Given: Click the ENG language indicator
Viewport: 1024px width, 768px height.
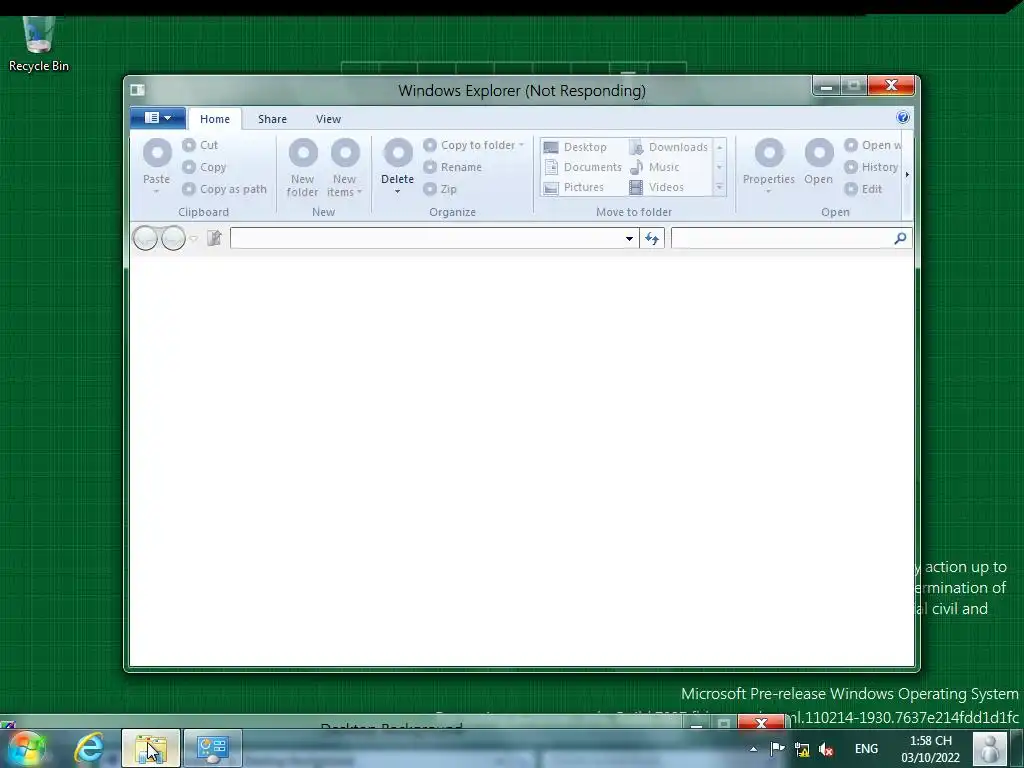Looking at the screenshot, I should coord(866,749).
